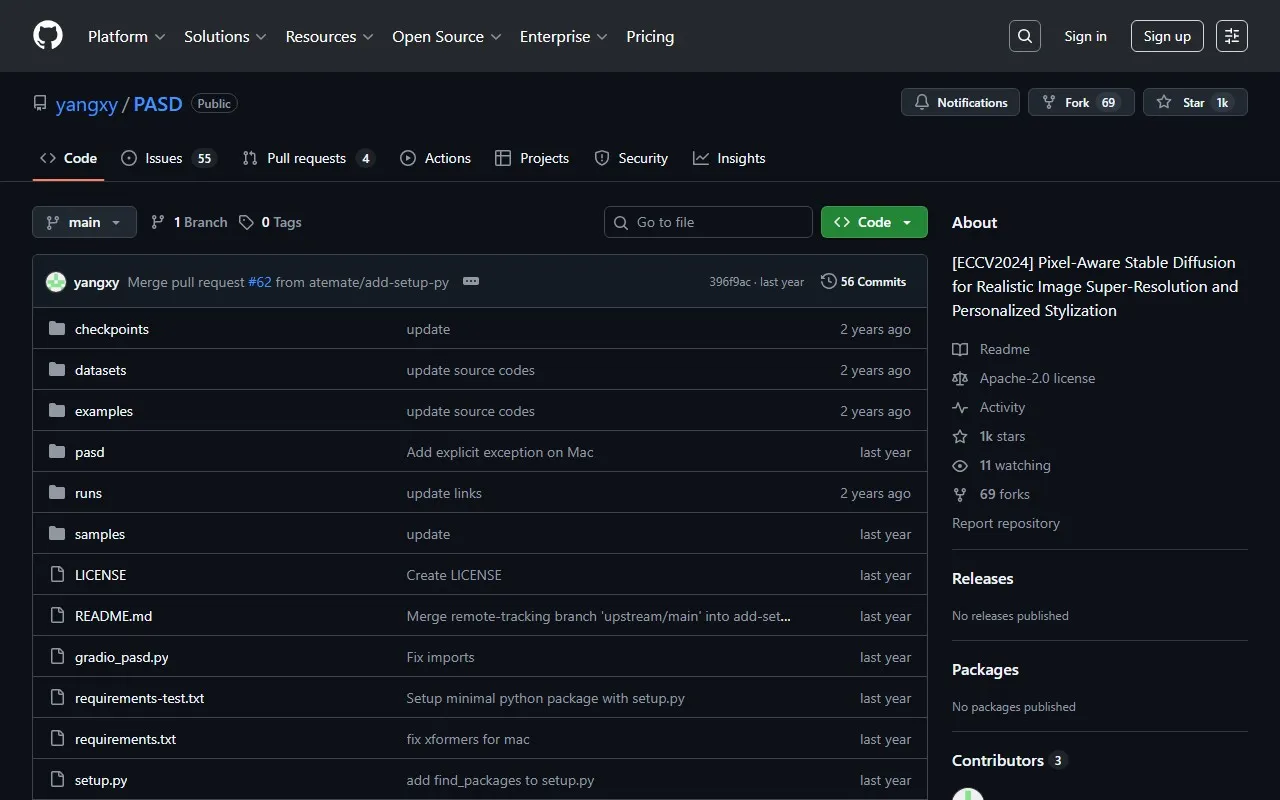Expand the main branch dropdown
Screen dimensions: 1280x800
pos(84,222)
